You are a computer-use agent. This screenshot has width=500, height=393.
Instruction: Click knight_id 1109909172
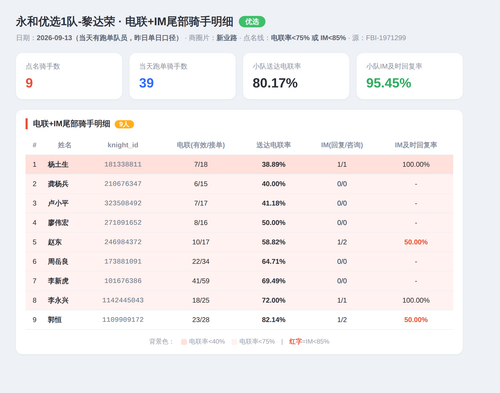coord(123,319)
